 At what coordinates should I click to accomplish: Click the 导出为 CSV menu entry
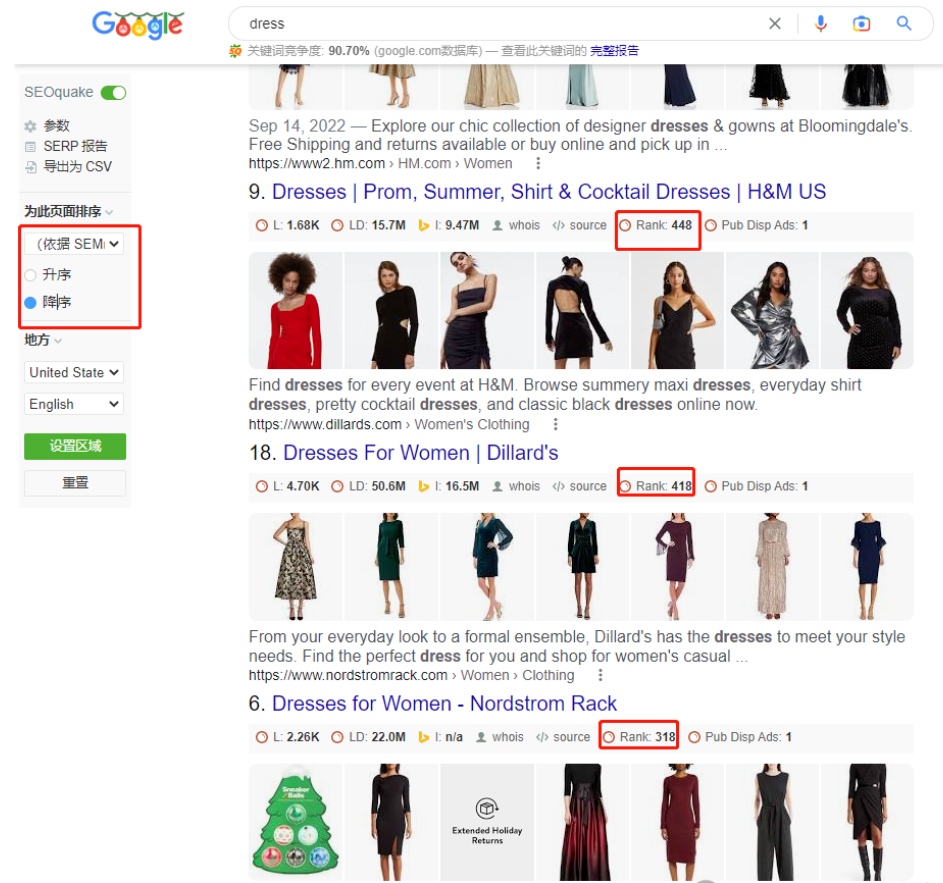point(78,167)
